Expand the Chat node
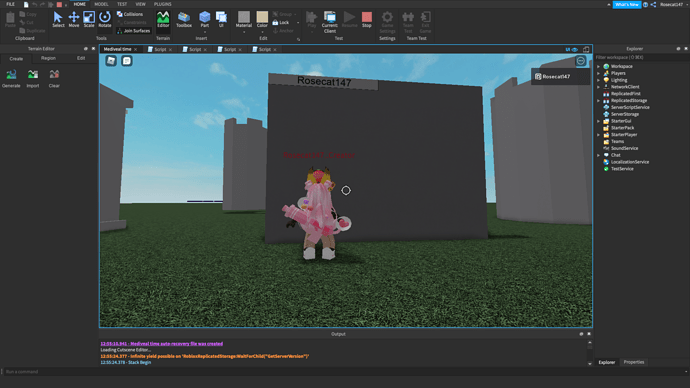This screenshot has height=388, width=690. 598,155
